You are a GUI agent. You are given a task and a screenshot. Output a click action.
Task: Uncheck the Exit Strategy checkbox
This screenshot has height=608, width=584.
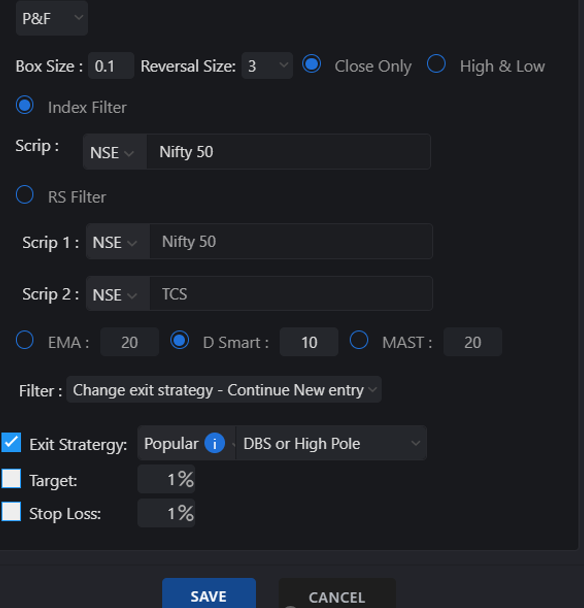pyautogui.click(x=11, y=443)
